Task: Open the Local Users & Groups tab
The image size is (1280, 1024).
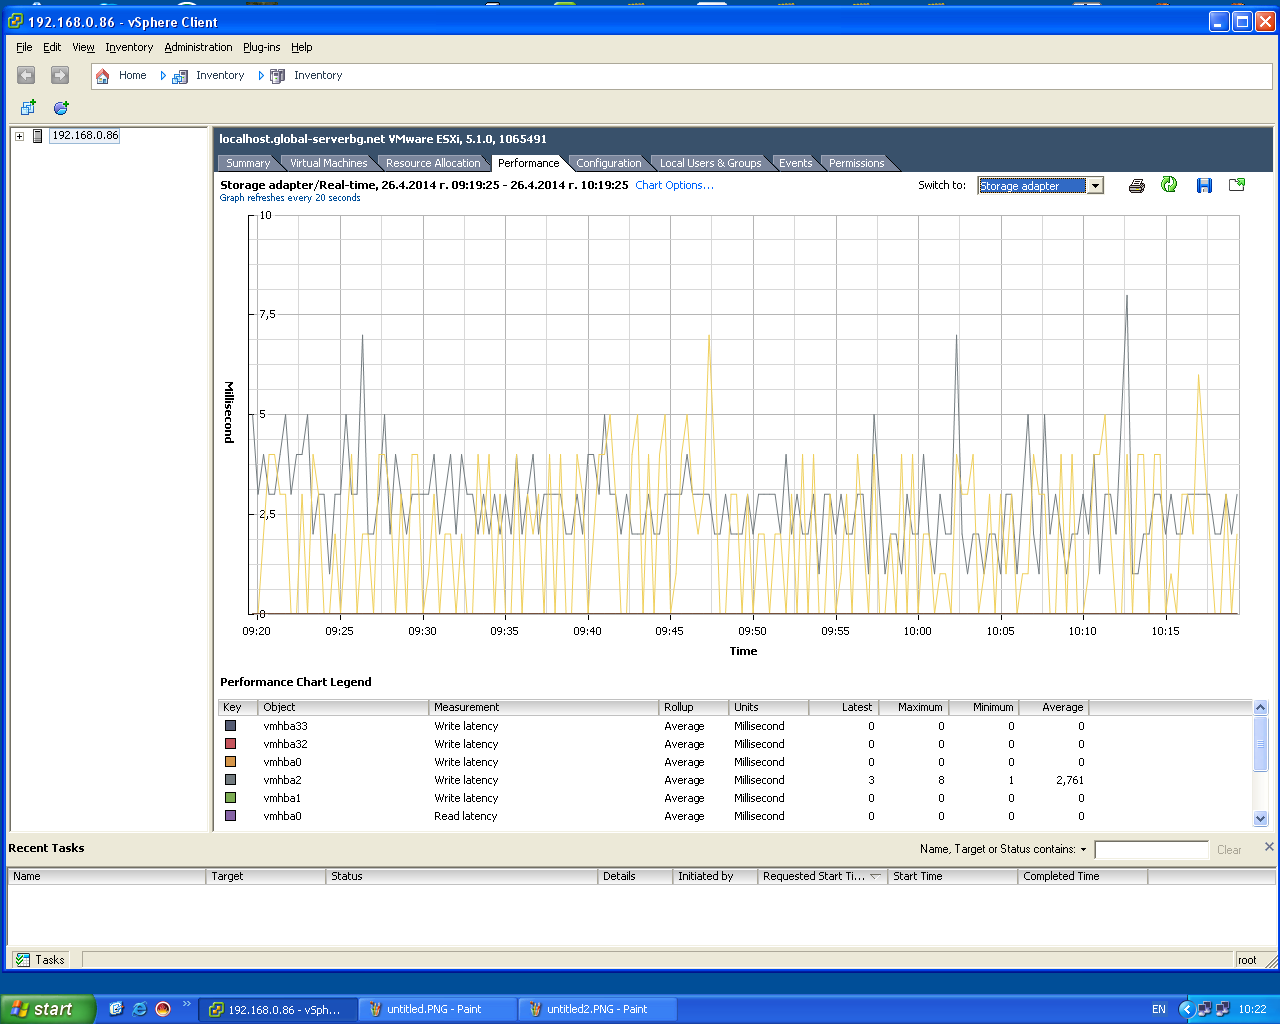Action: (x=710, y=163)
